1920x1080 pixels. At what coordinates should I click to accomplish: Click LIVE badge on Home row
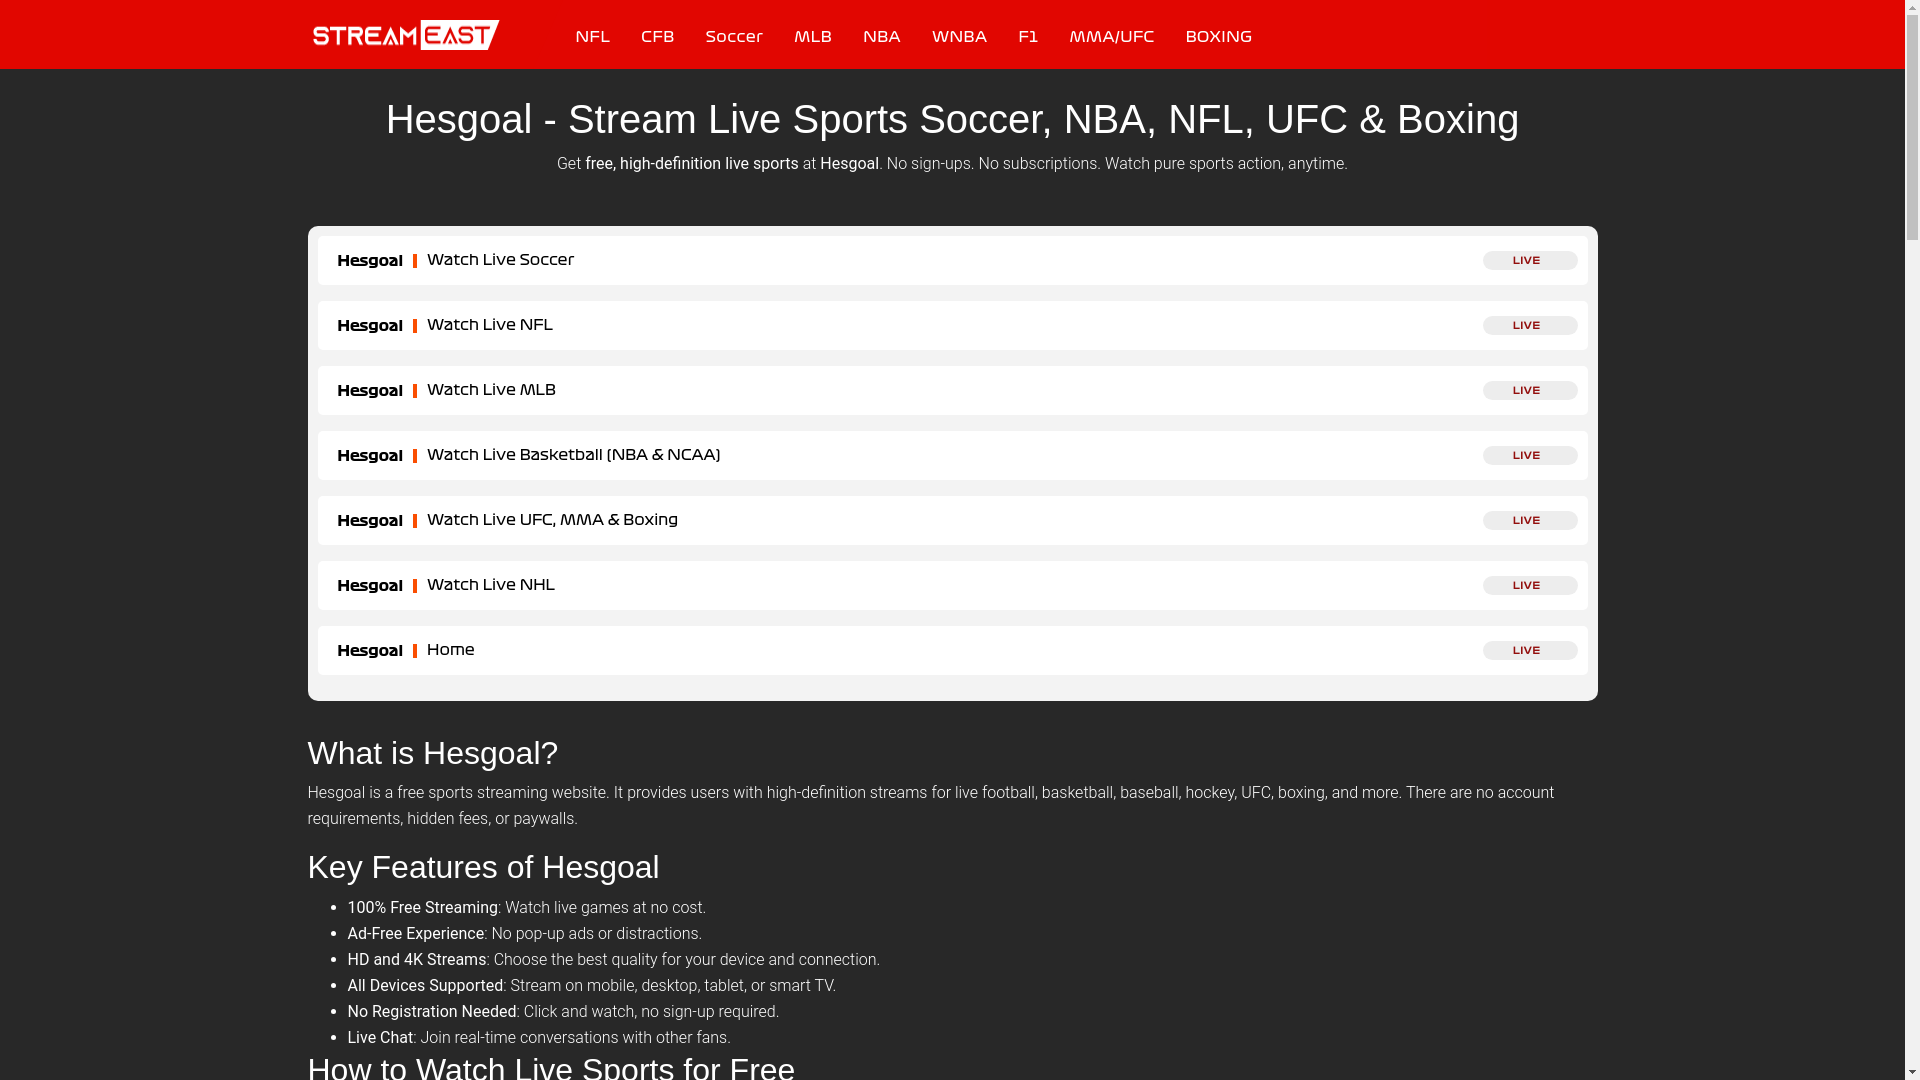point(1530,650)
